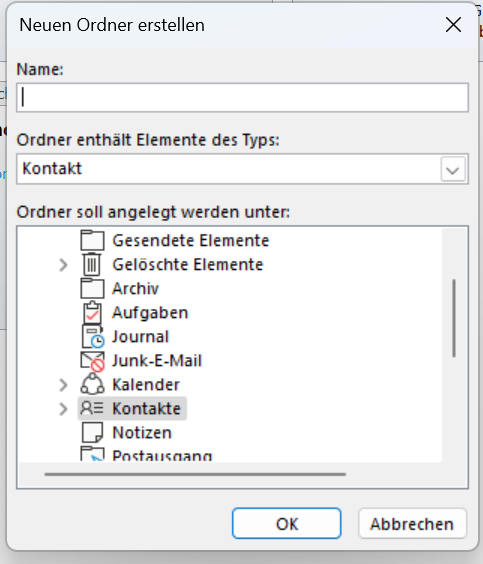The image size is (483, 564).
Task: Select the highlighted Kontakte folder label
Action: point(146,409)
